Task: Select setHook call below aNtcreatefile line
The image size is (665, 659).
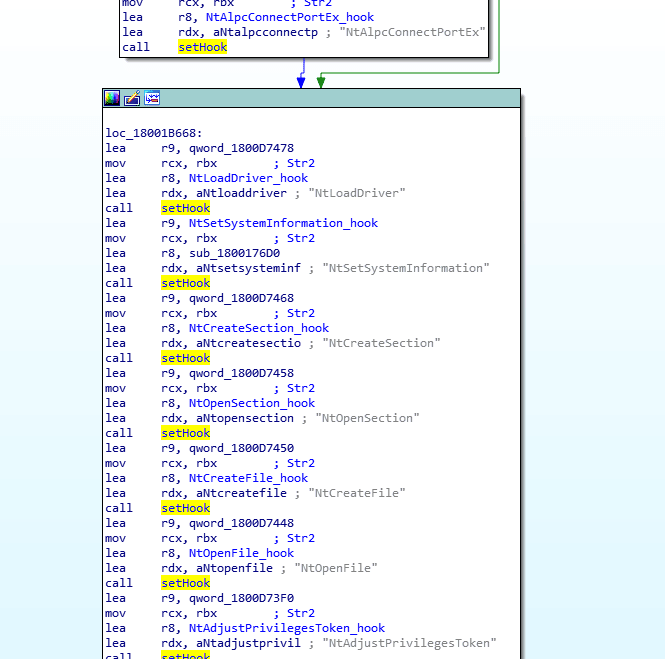Action: click(186, 508)
